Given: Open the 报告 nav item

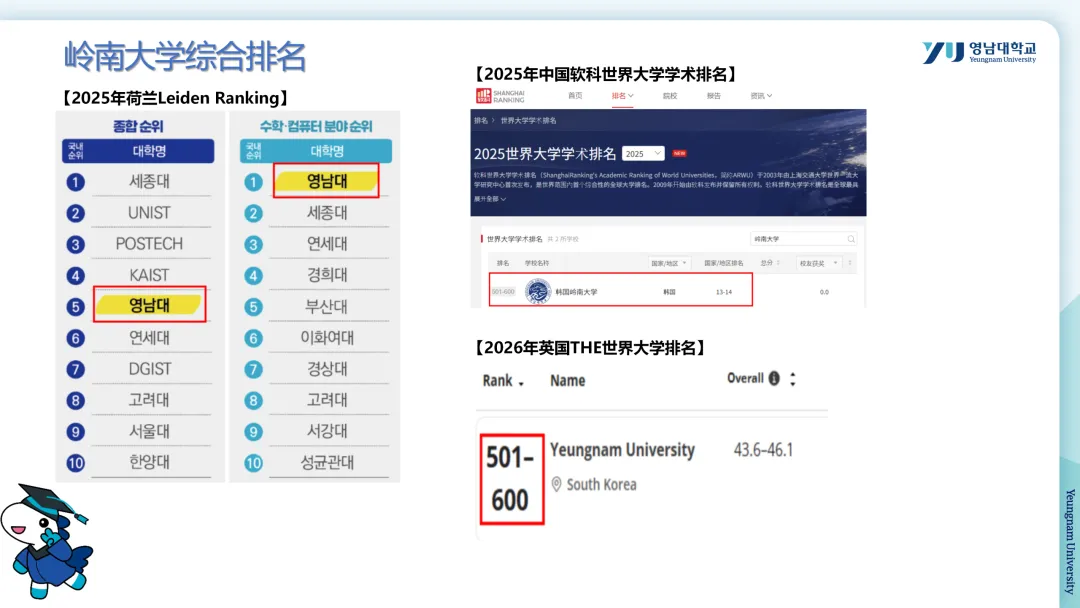Looking at the screenshot, I should [x=714, y=96].
